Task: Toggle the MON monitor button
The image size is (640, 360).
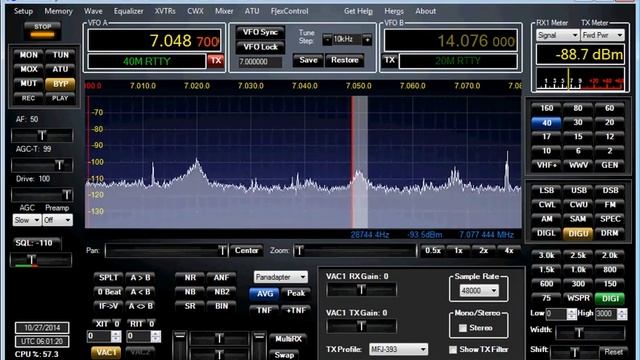Action: 29,55
